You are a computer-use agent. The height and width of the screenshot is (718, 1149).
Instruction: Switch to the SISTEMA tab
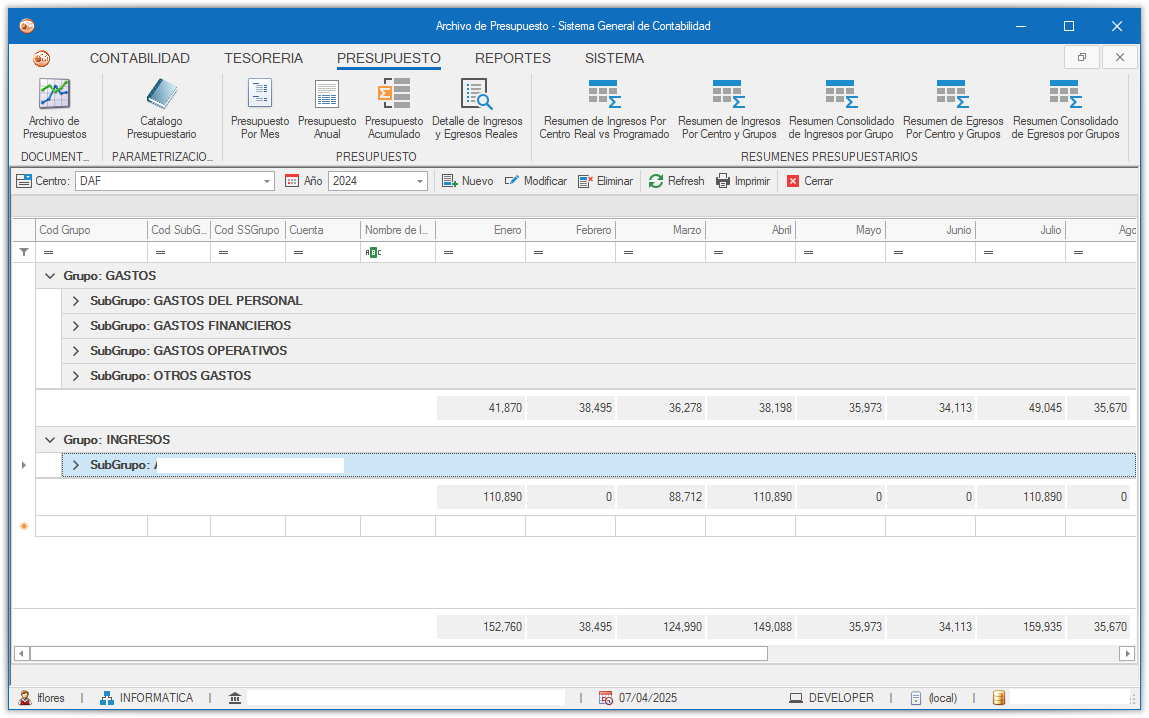pyautogui.click(x=614, y=59)
